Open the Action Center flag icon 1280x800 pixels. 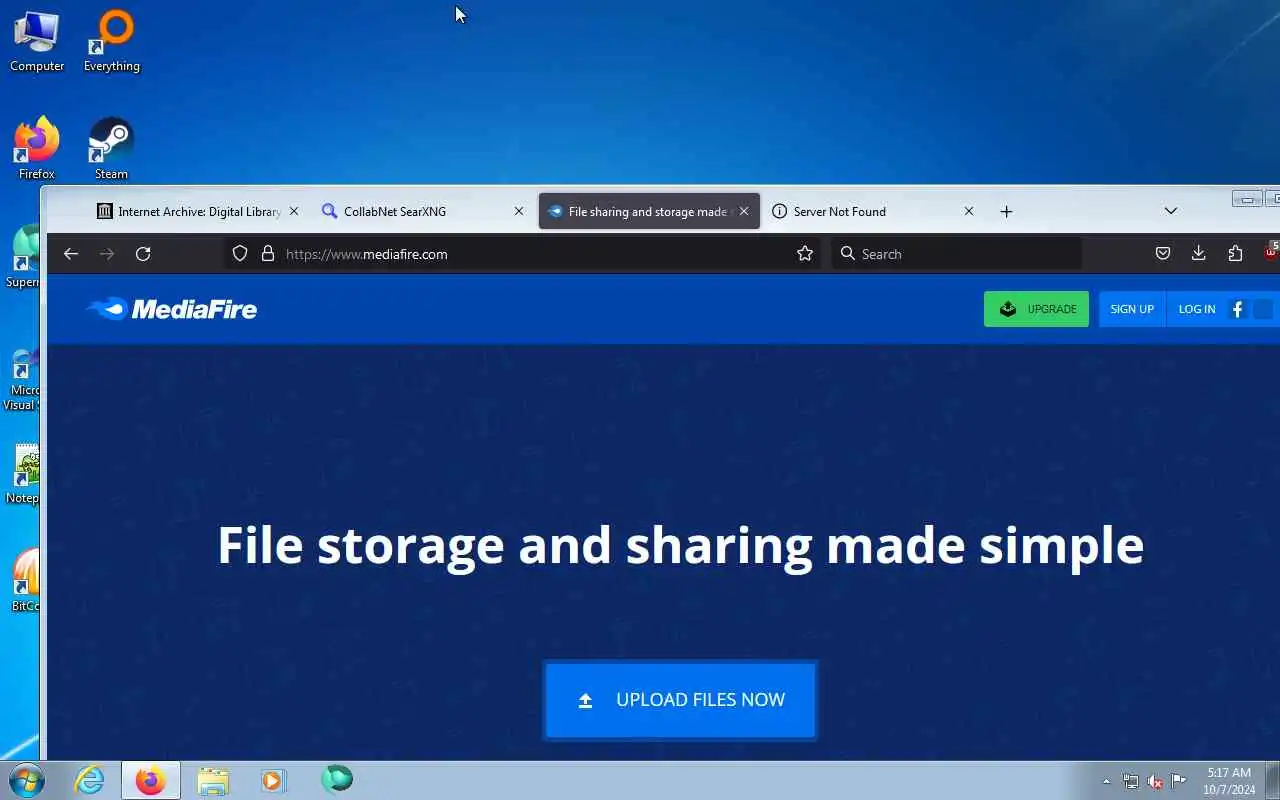point(1179,781)
